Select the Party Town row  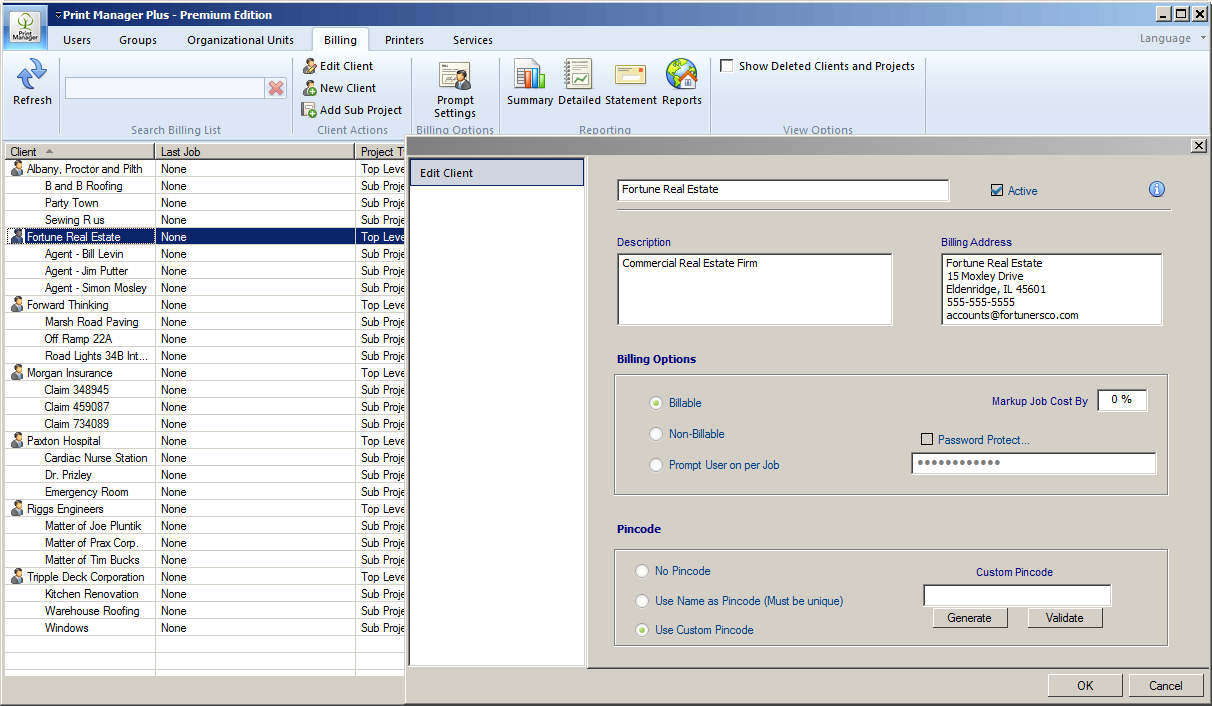pos(205,202)
